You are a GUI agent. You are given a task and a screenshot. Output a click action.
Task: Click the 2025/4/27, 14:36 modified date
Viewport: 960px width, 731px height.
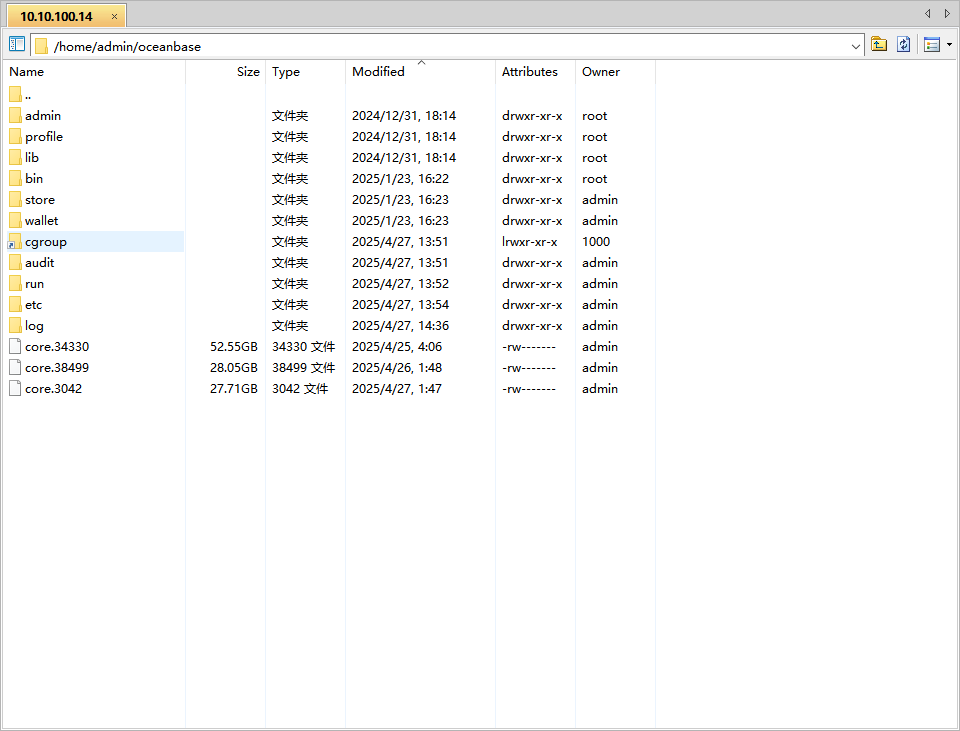coord(400,326)
